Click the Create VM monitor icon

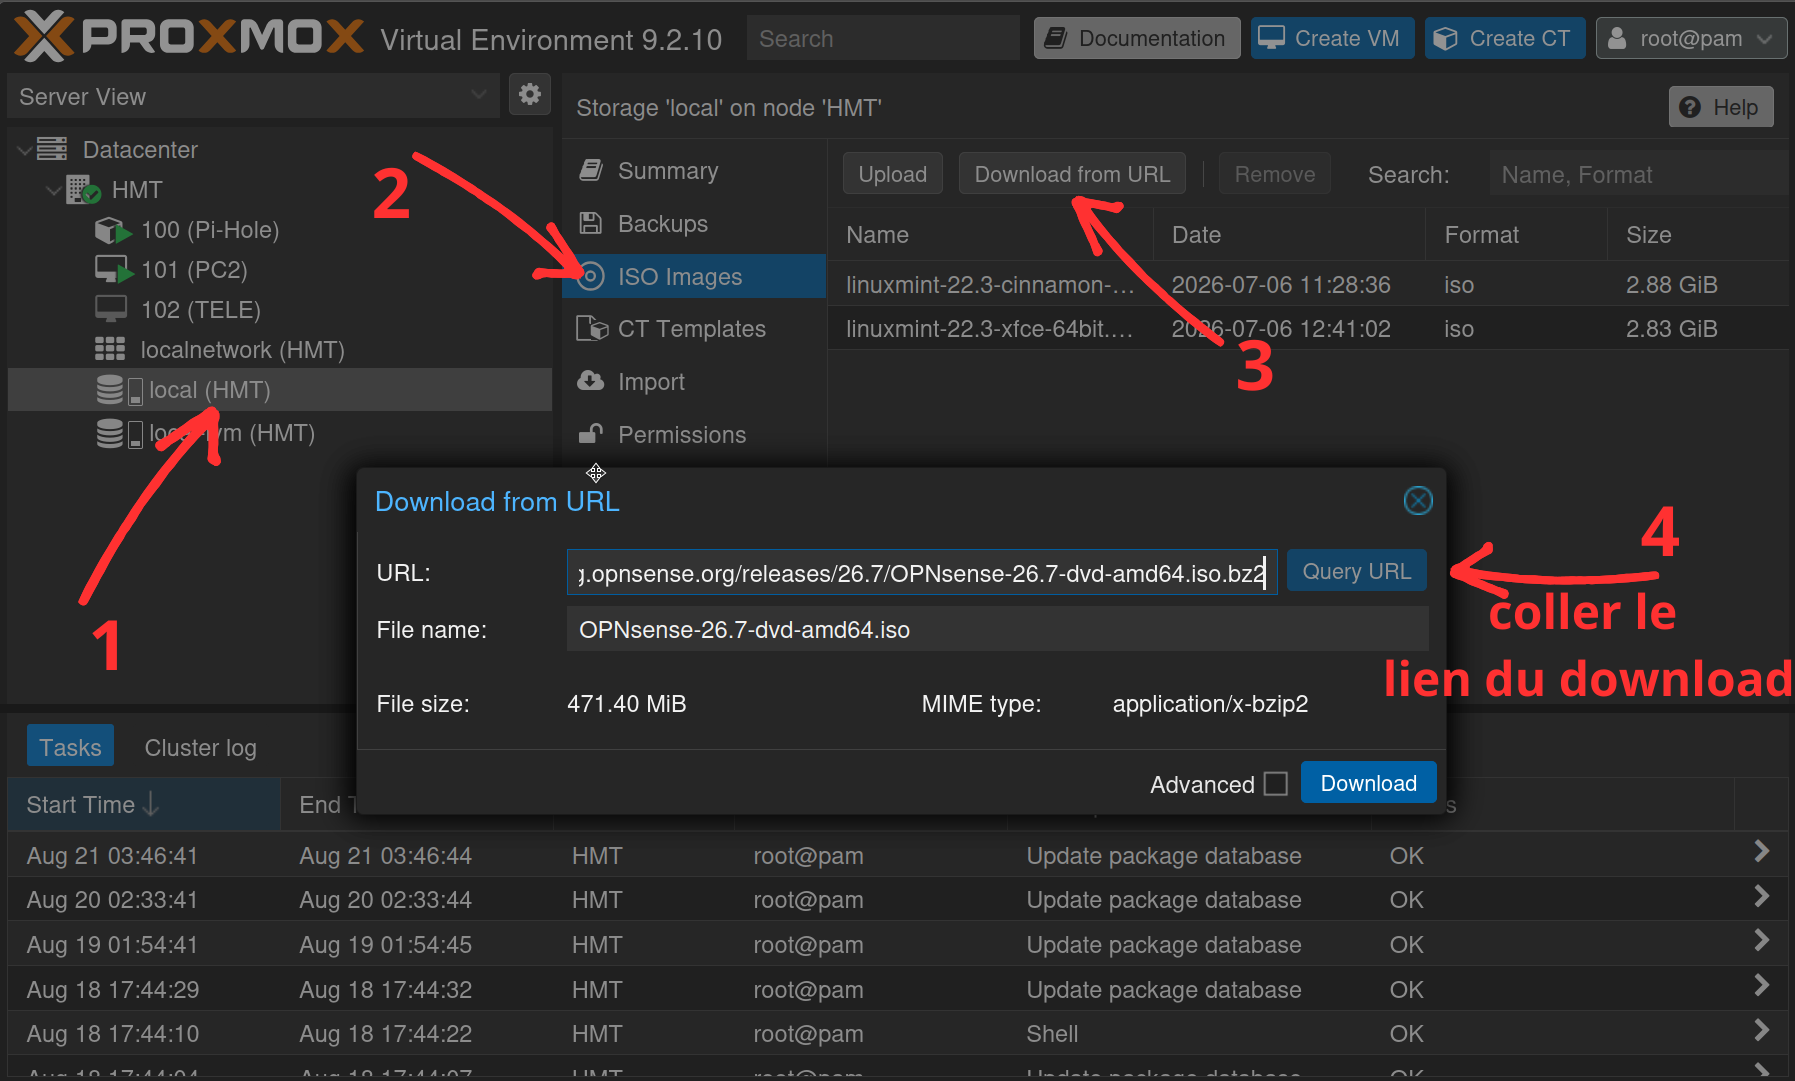(1271, 38)
